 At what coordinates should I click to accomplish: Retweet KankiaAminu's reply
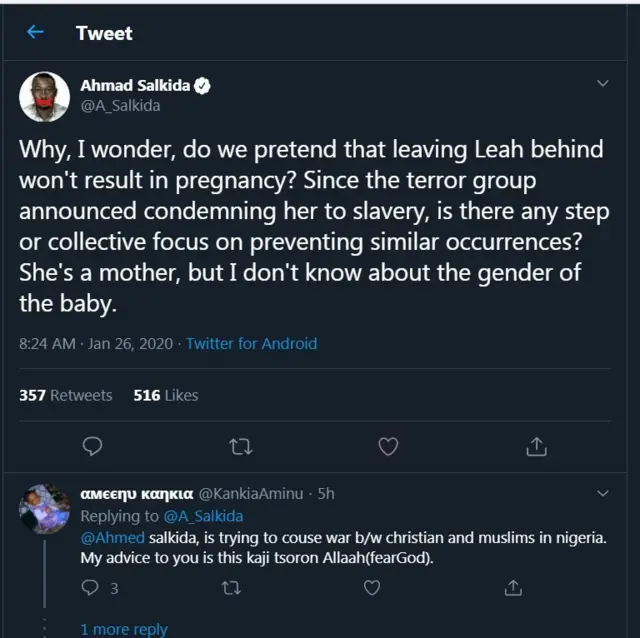click(231, 589)
